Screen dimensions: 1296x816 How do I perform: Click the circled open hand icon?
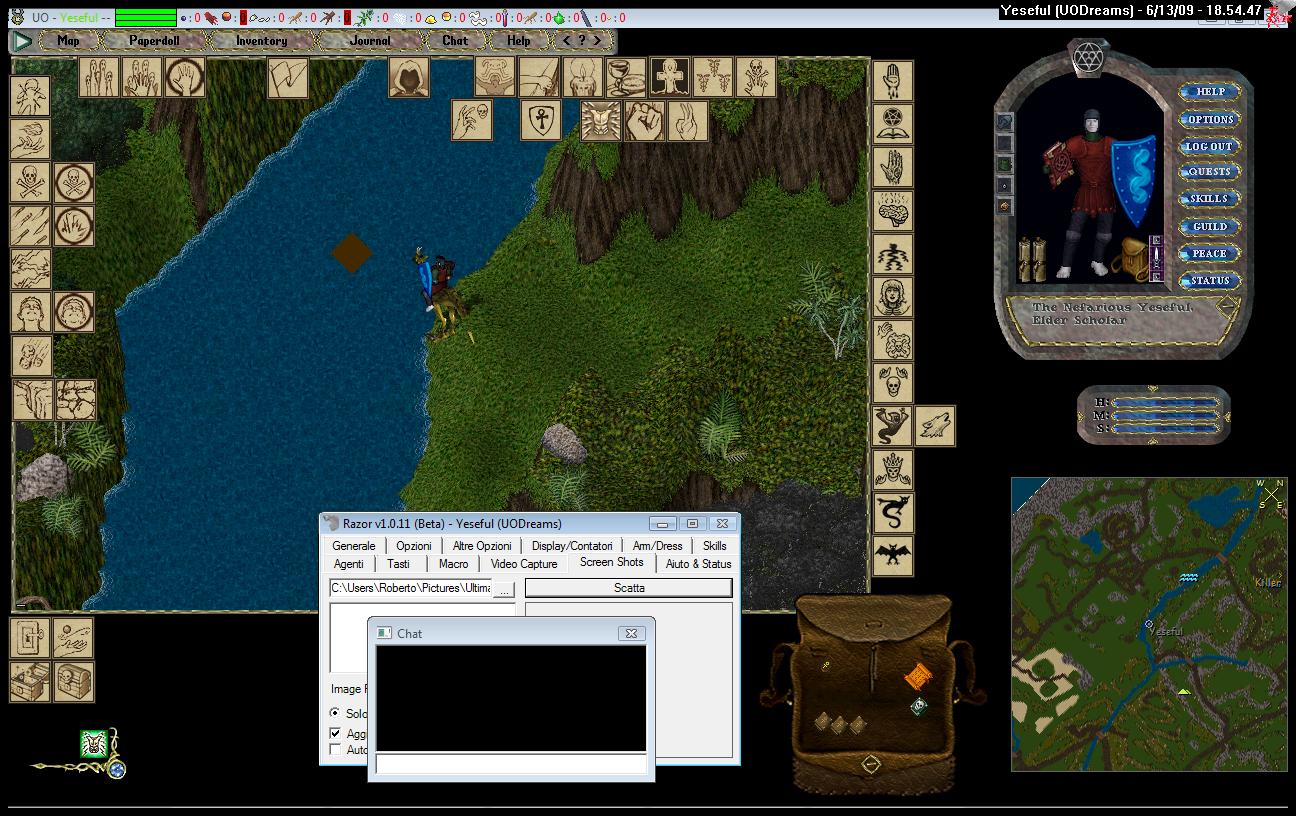point(186,77)
